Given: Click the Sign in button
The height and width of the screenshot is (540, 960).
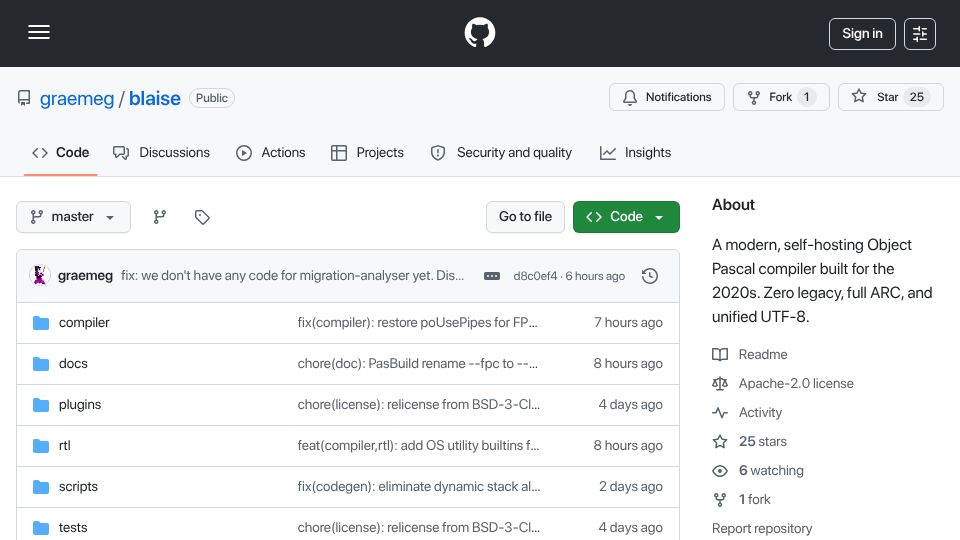Looking at the screenshot, I should tap(862, 34).
